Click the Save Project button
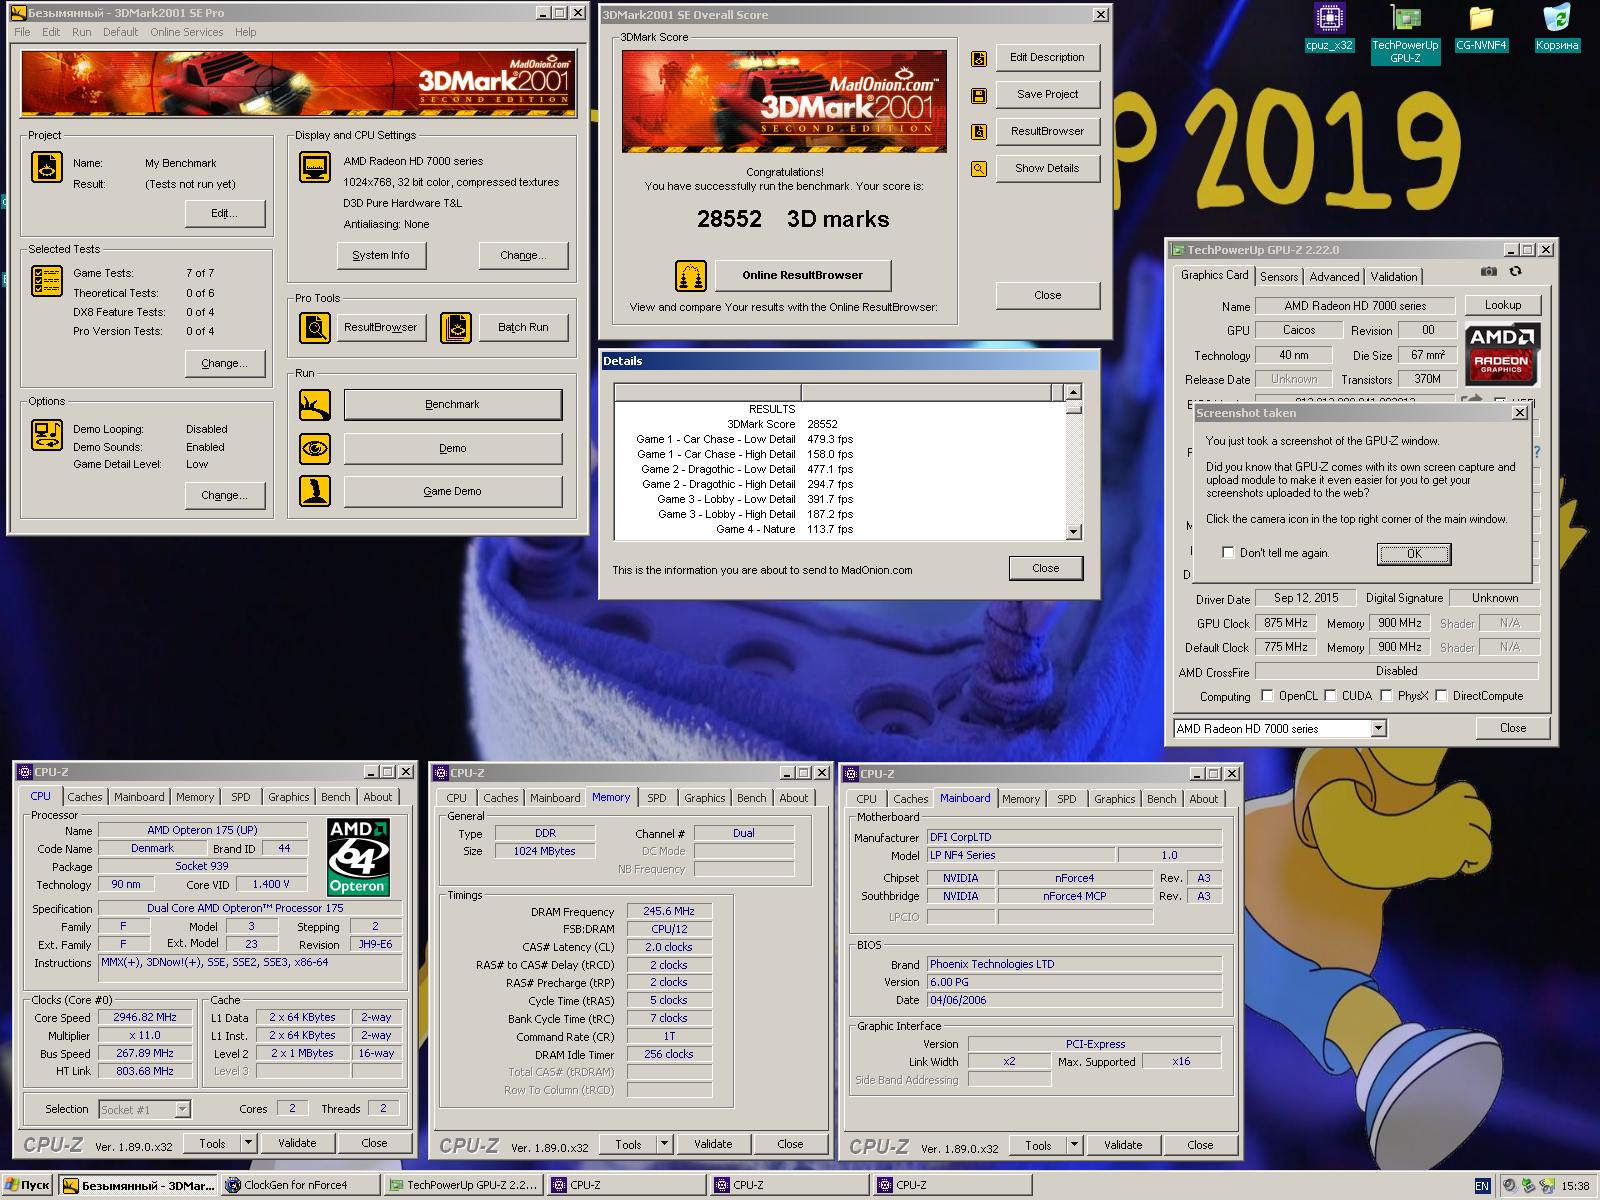The image size is (1600, 1200). pos(1048,95)
